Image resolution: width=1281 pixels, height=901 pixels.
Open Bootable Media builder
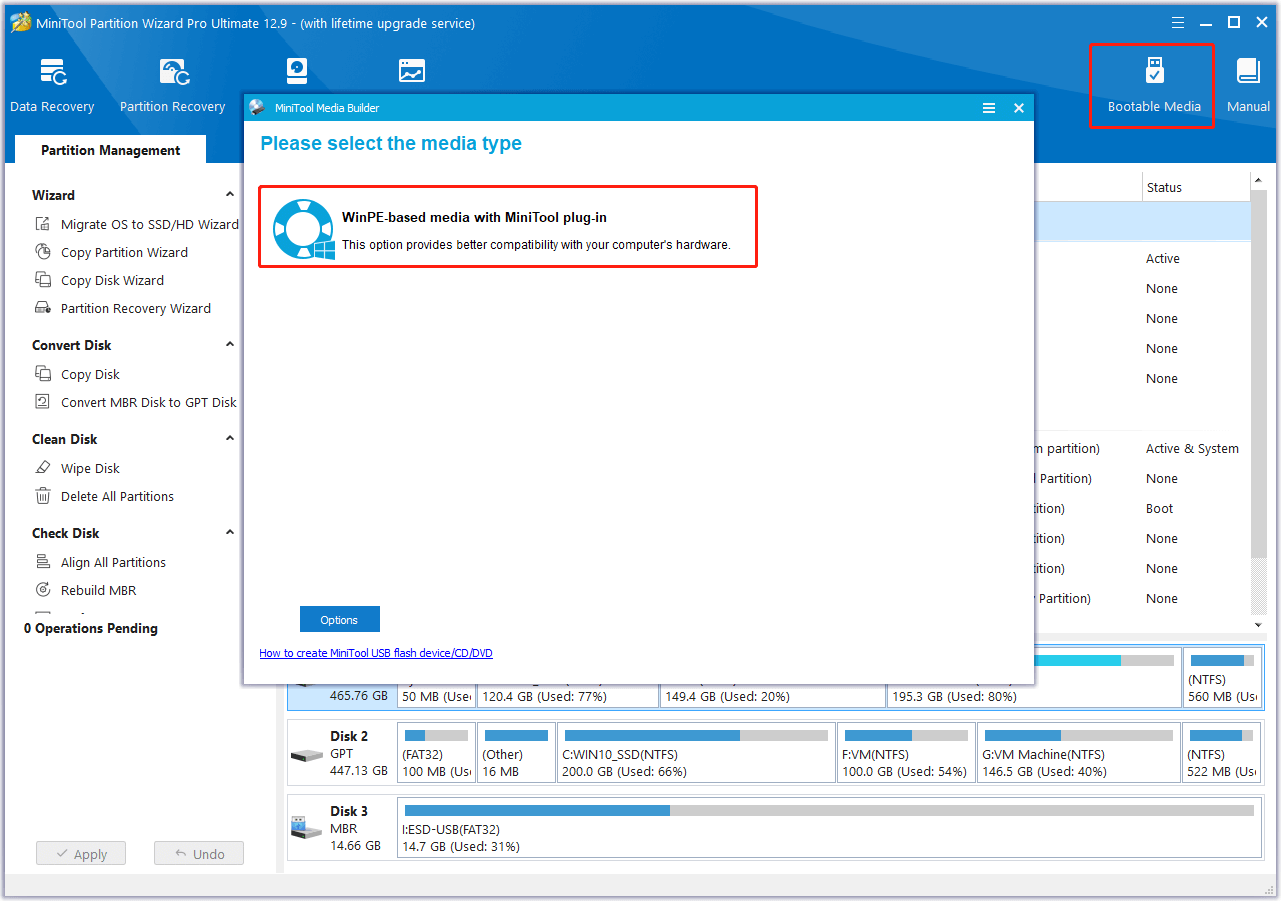(x=1154, y=86)
